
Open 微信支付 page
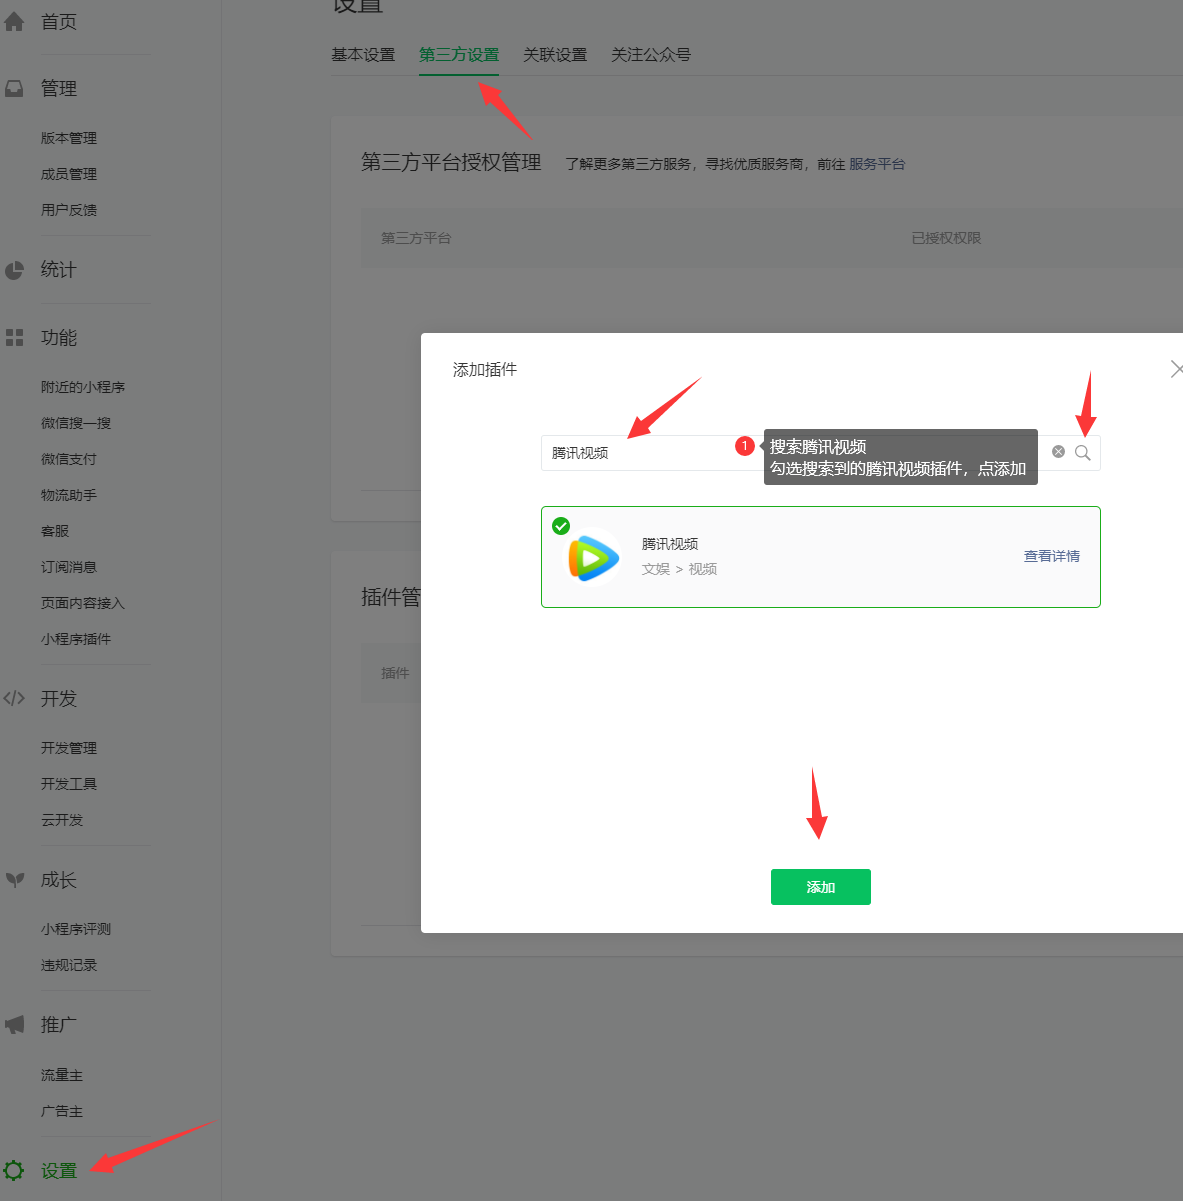pos(69,459)
